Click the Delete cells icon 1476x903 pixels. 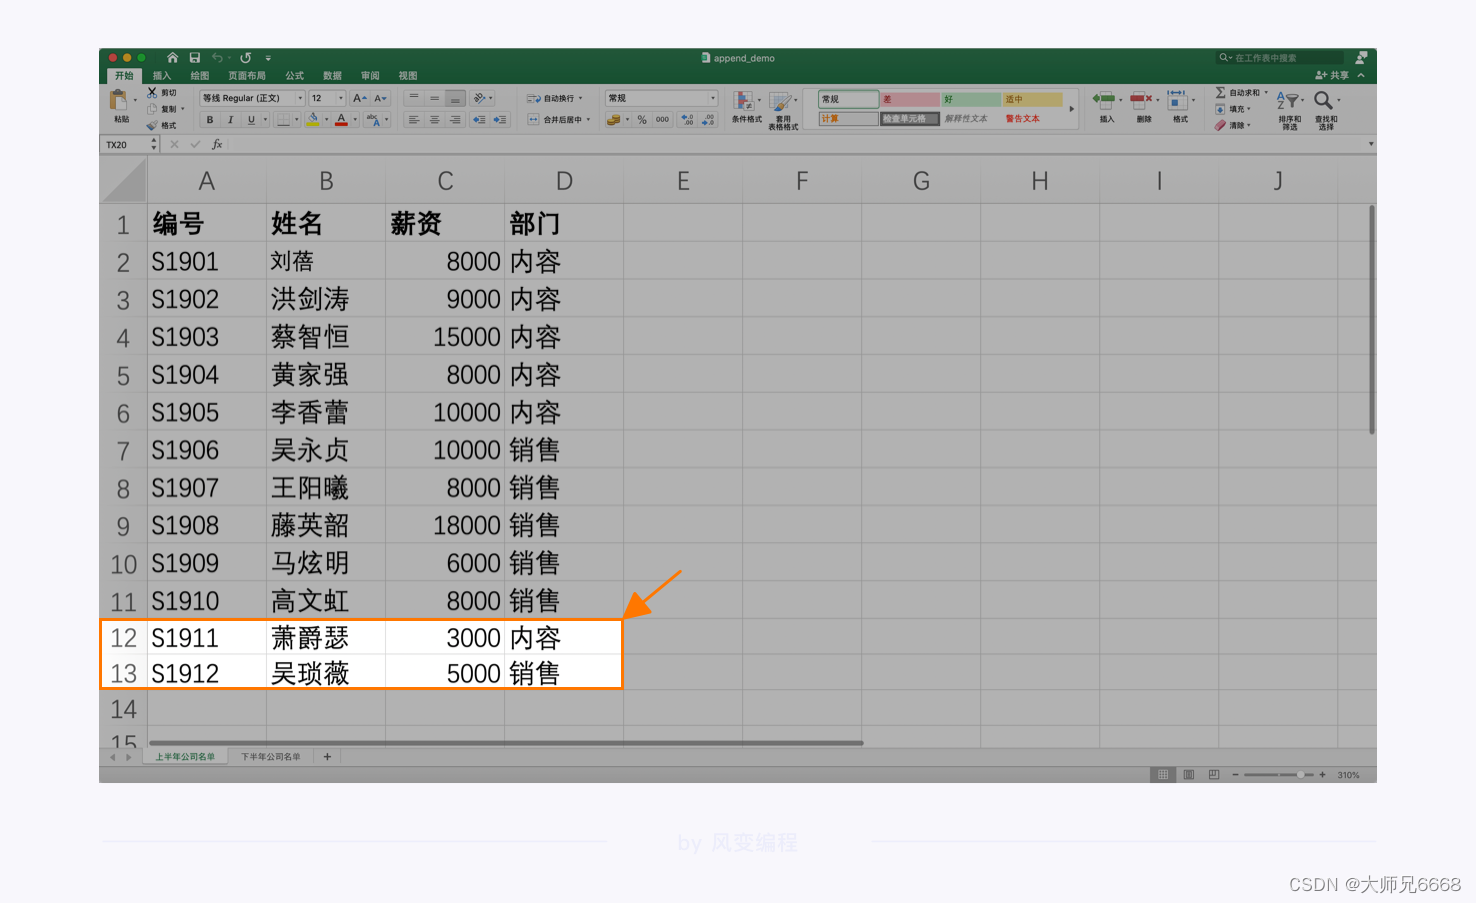[x=1141, y=100]
